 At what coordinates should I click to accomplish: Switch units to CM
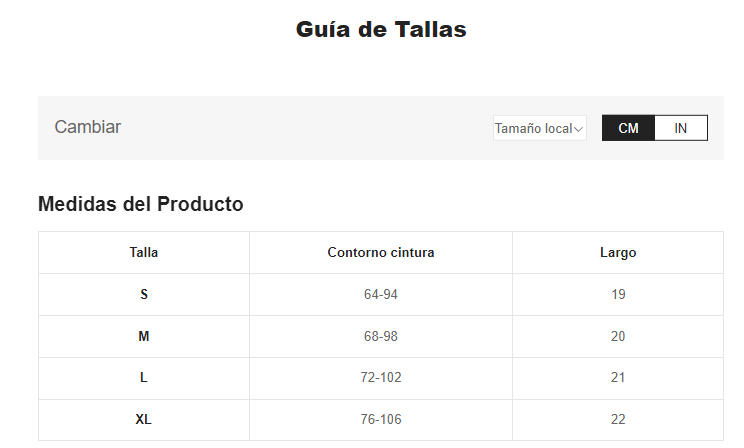[628, 128]
